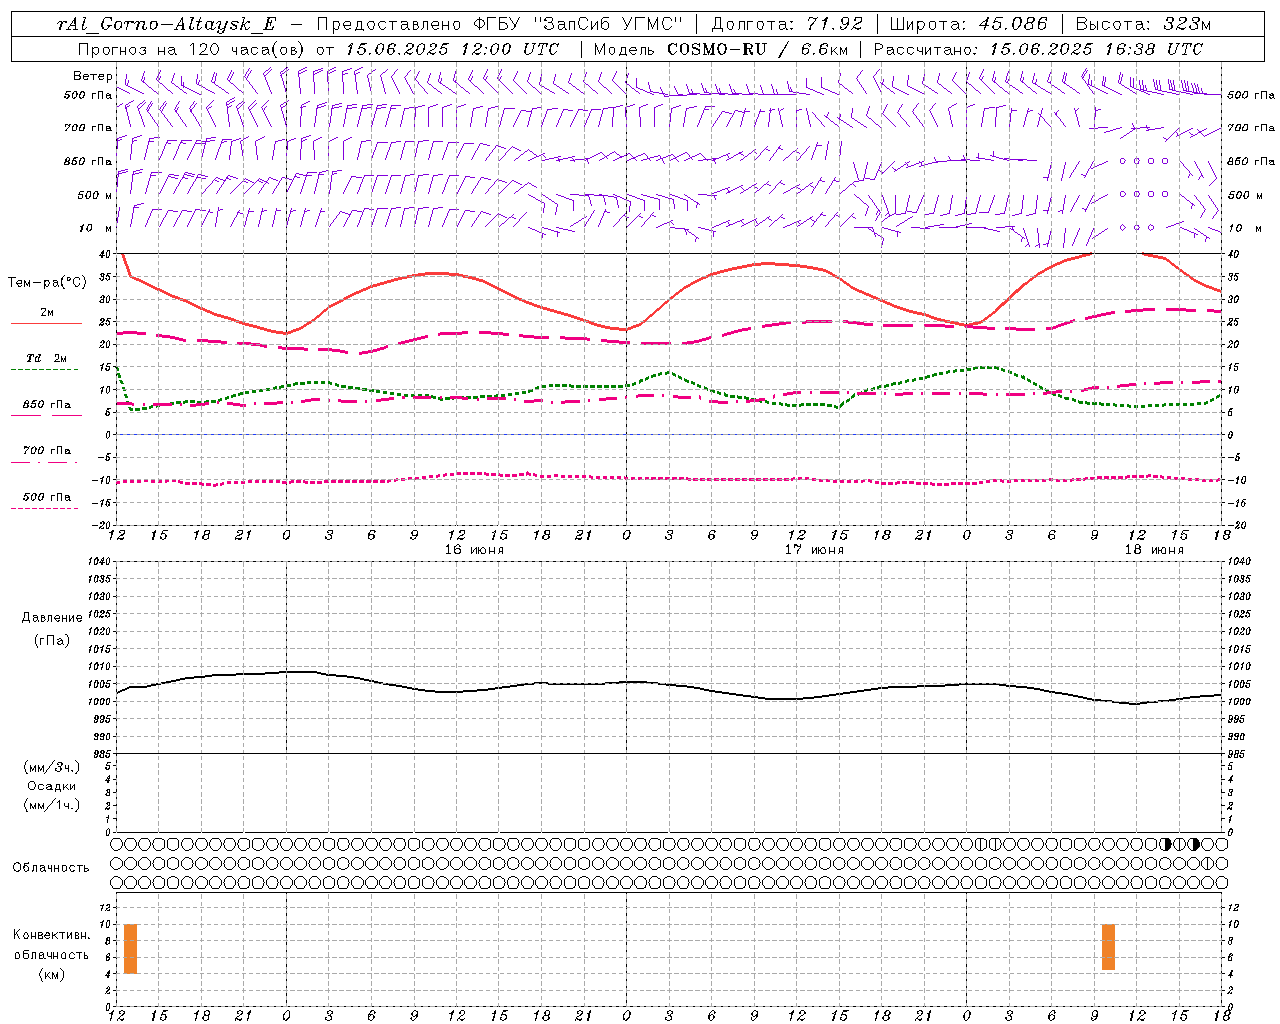1280x1024 pixels.
Task: Click the (мм/1ч.) precipitation unit label
Action: (52, 805)
